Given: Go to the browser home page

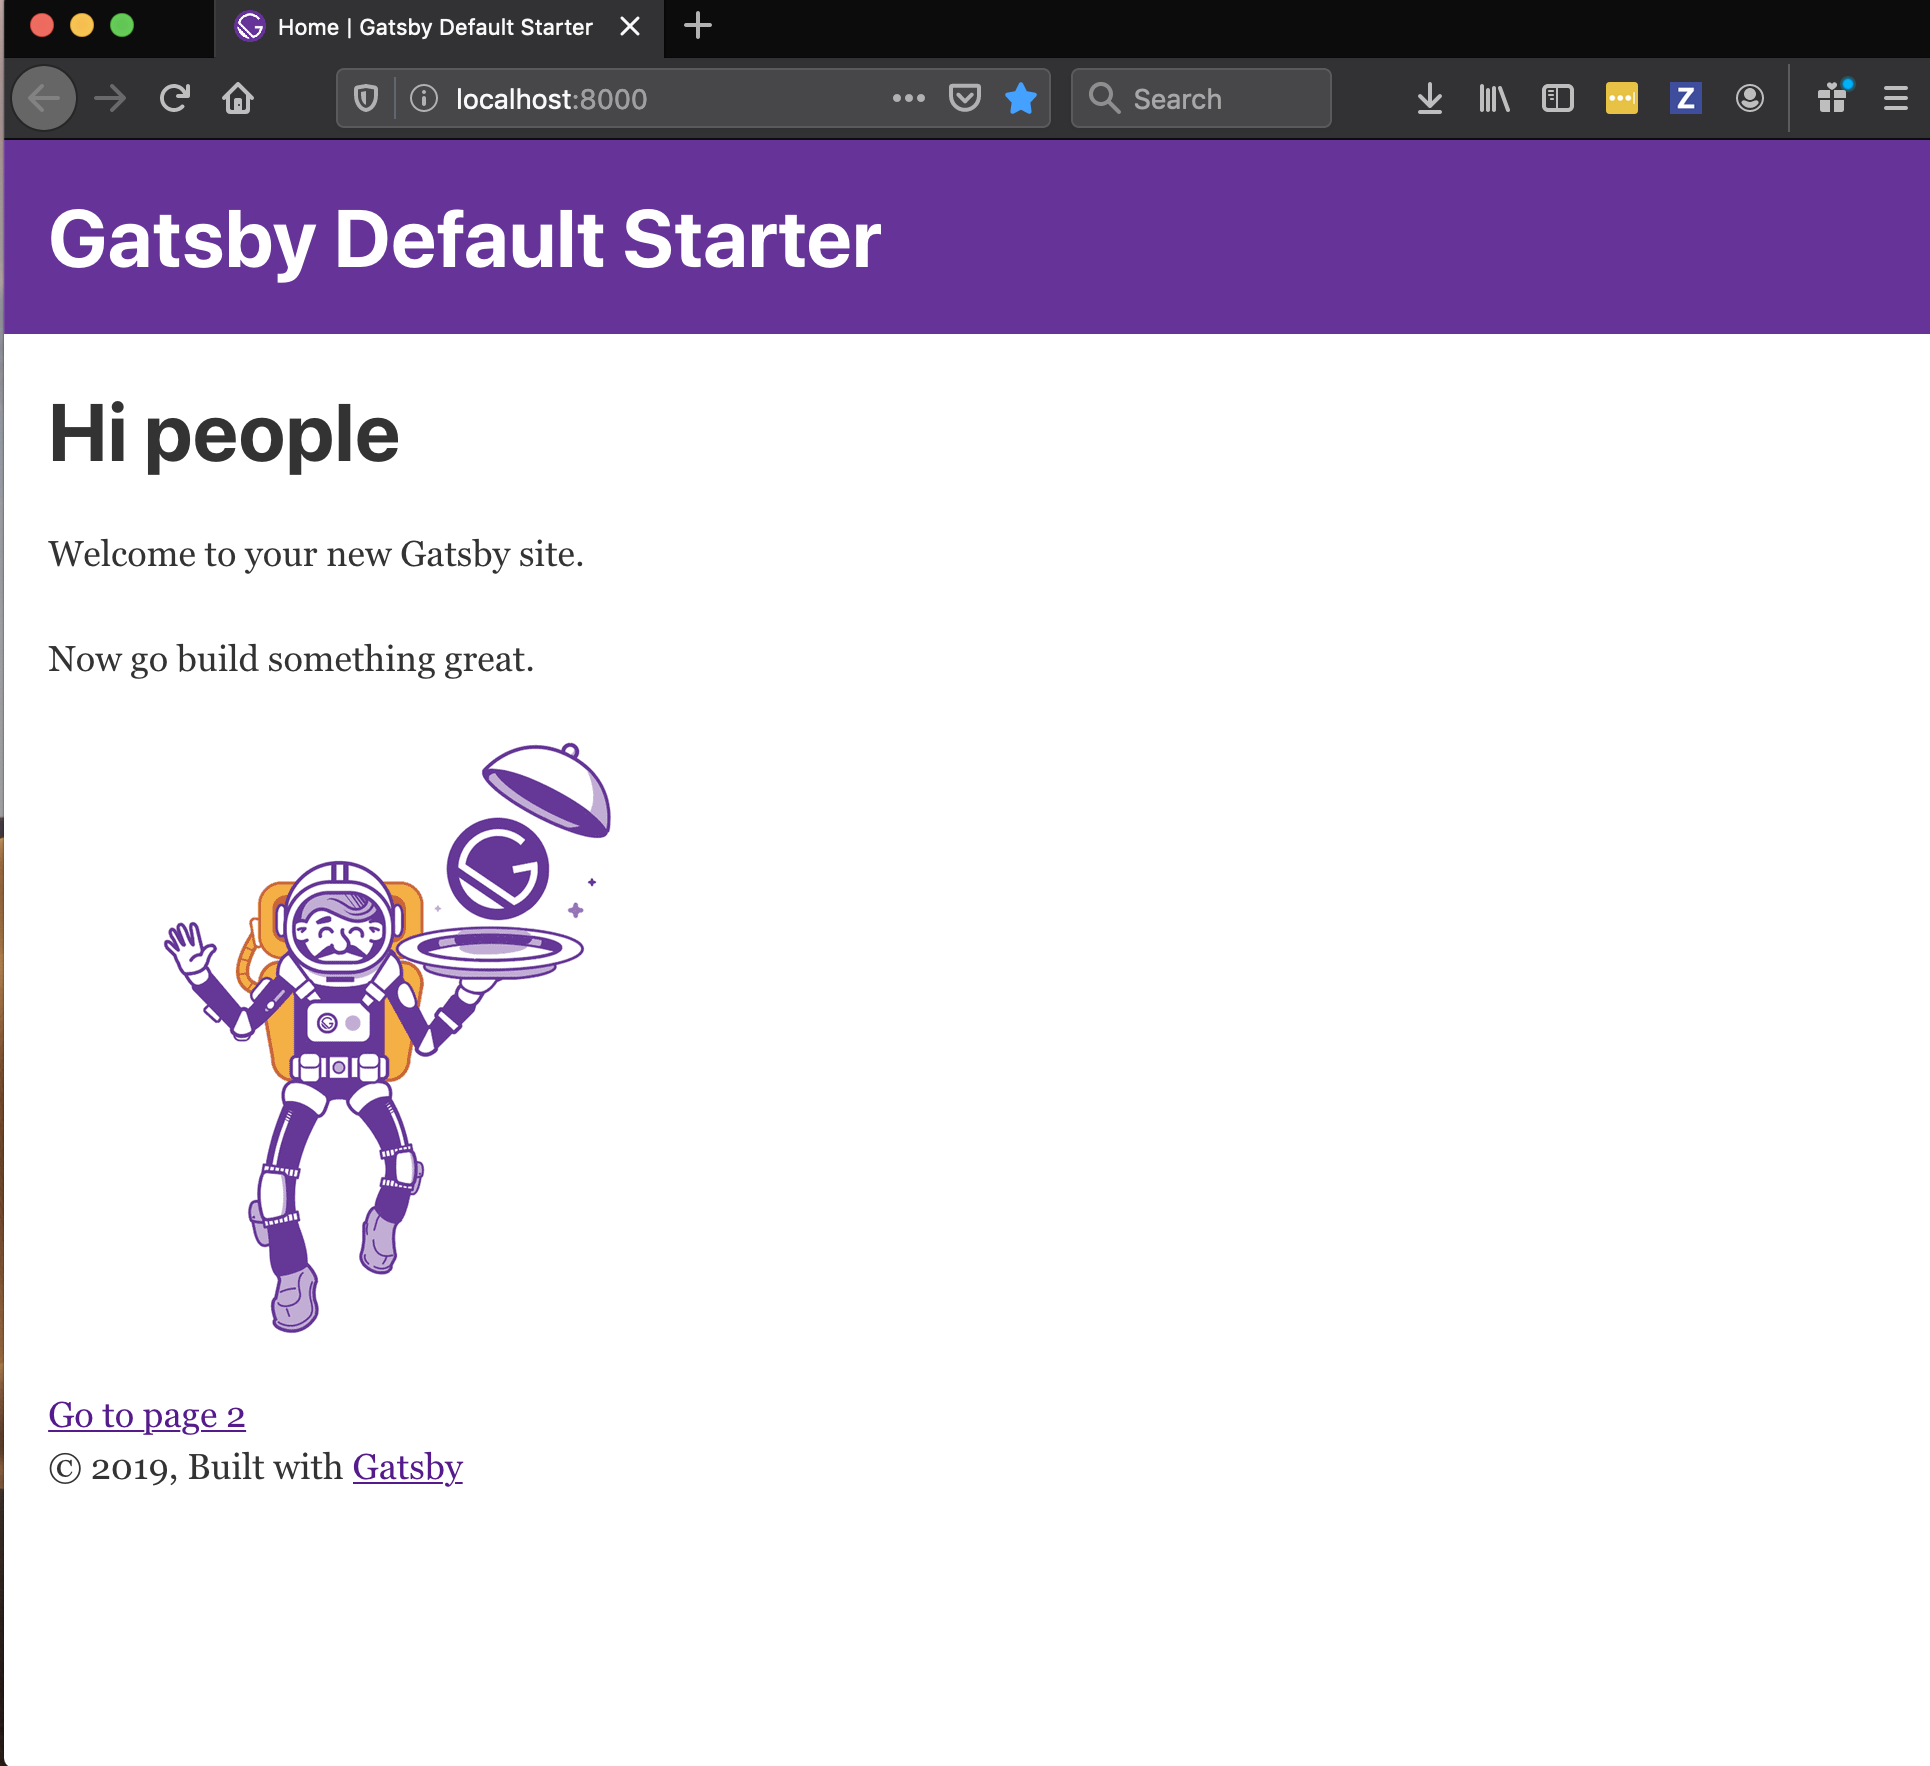Looking at the screenshot, I should point(238,98).
